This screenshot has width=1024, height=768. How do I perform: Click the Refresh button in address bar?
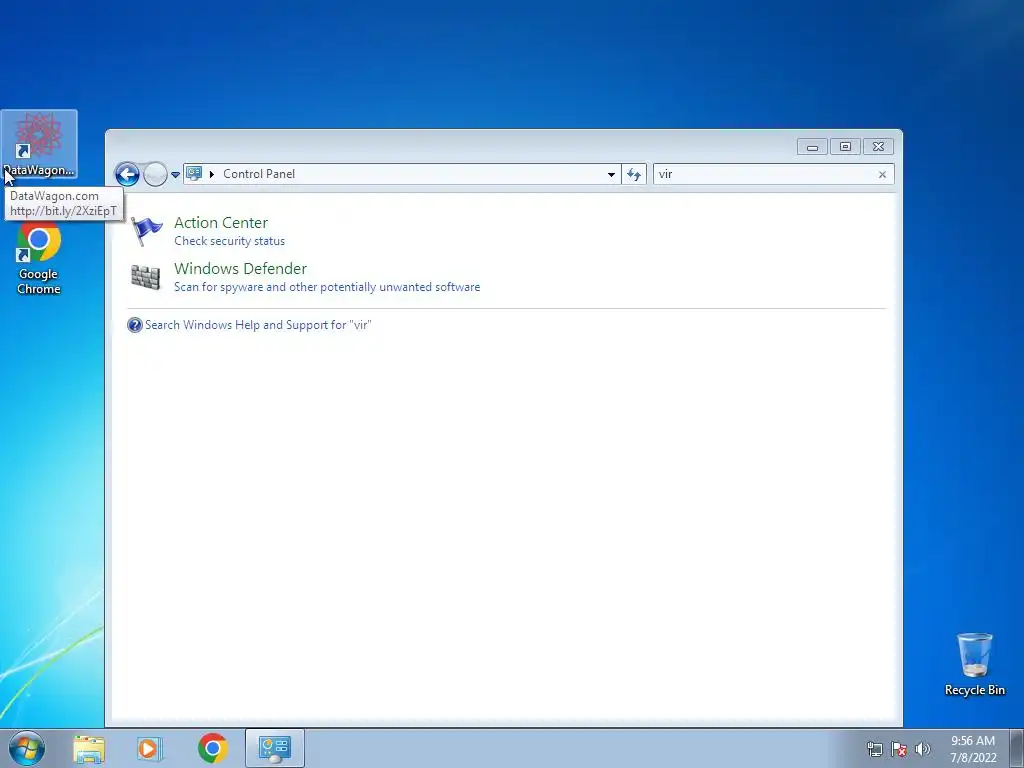point(633,174)
